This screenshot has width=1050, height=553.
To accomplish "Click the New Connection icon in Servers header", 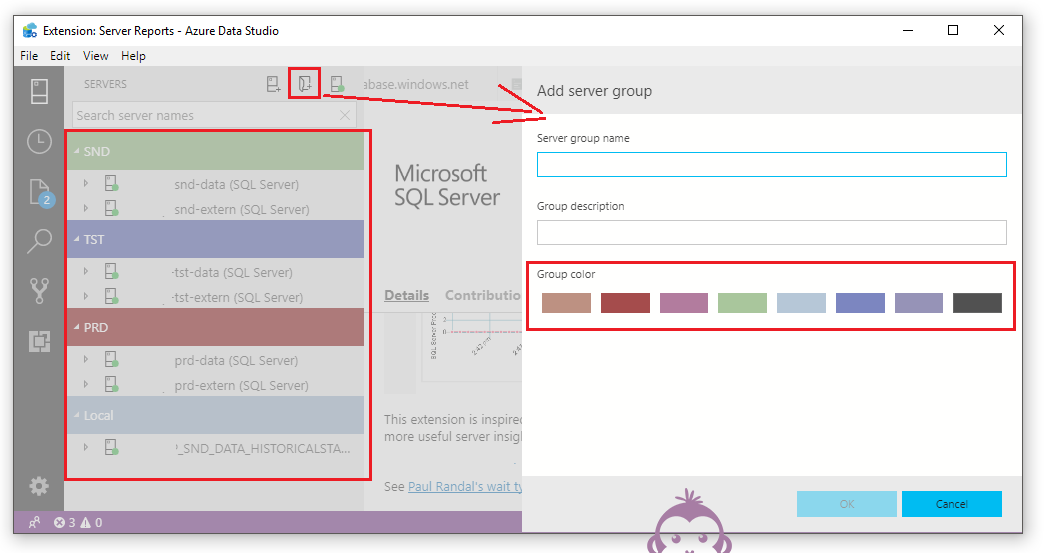I will tap(273, 84).
